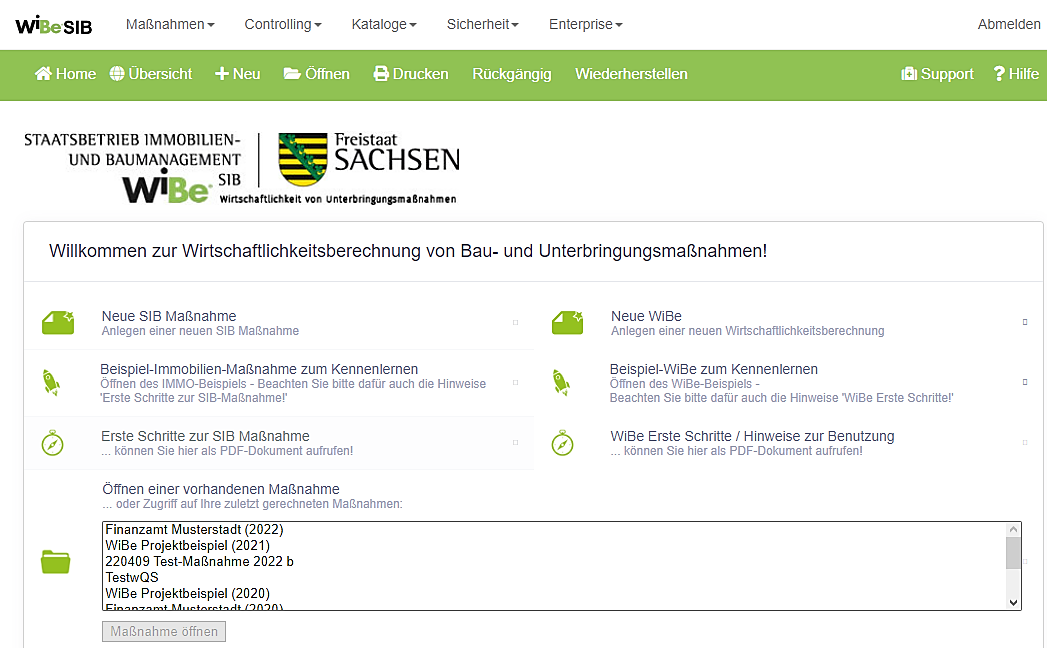Click rocket icon for Beispiel-WiBe
The height and width of the screenshot is (648, 1047).
coord(562,382)
